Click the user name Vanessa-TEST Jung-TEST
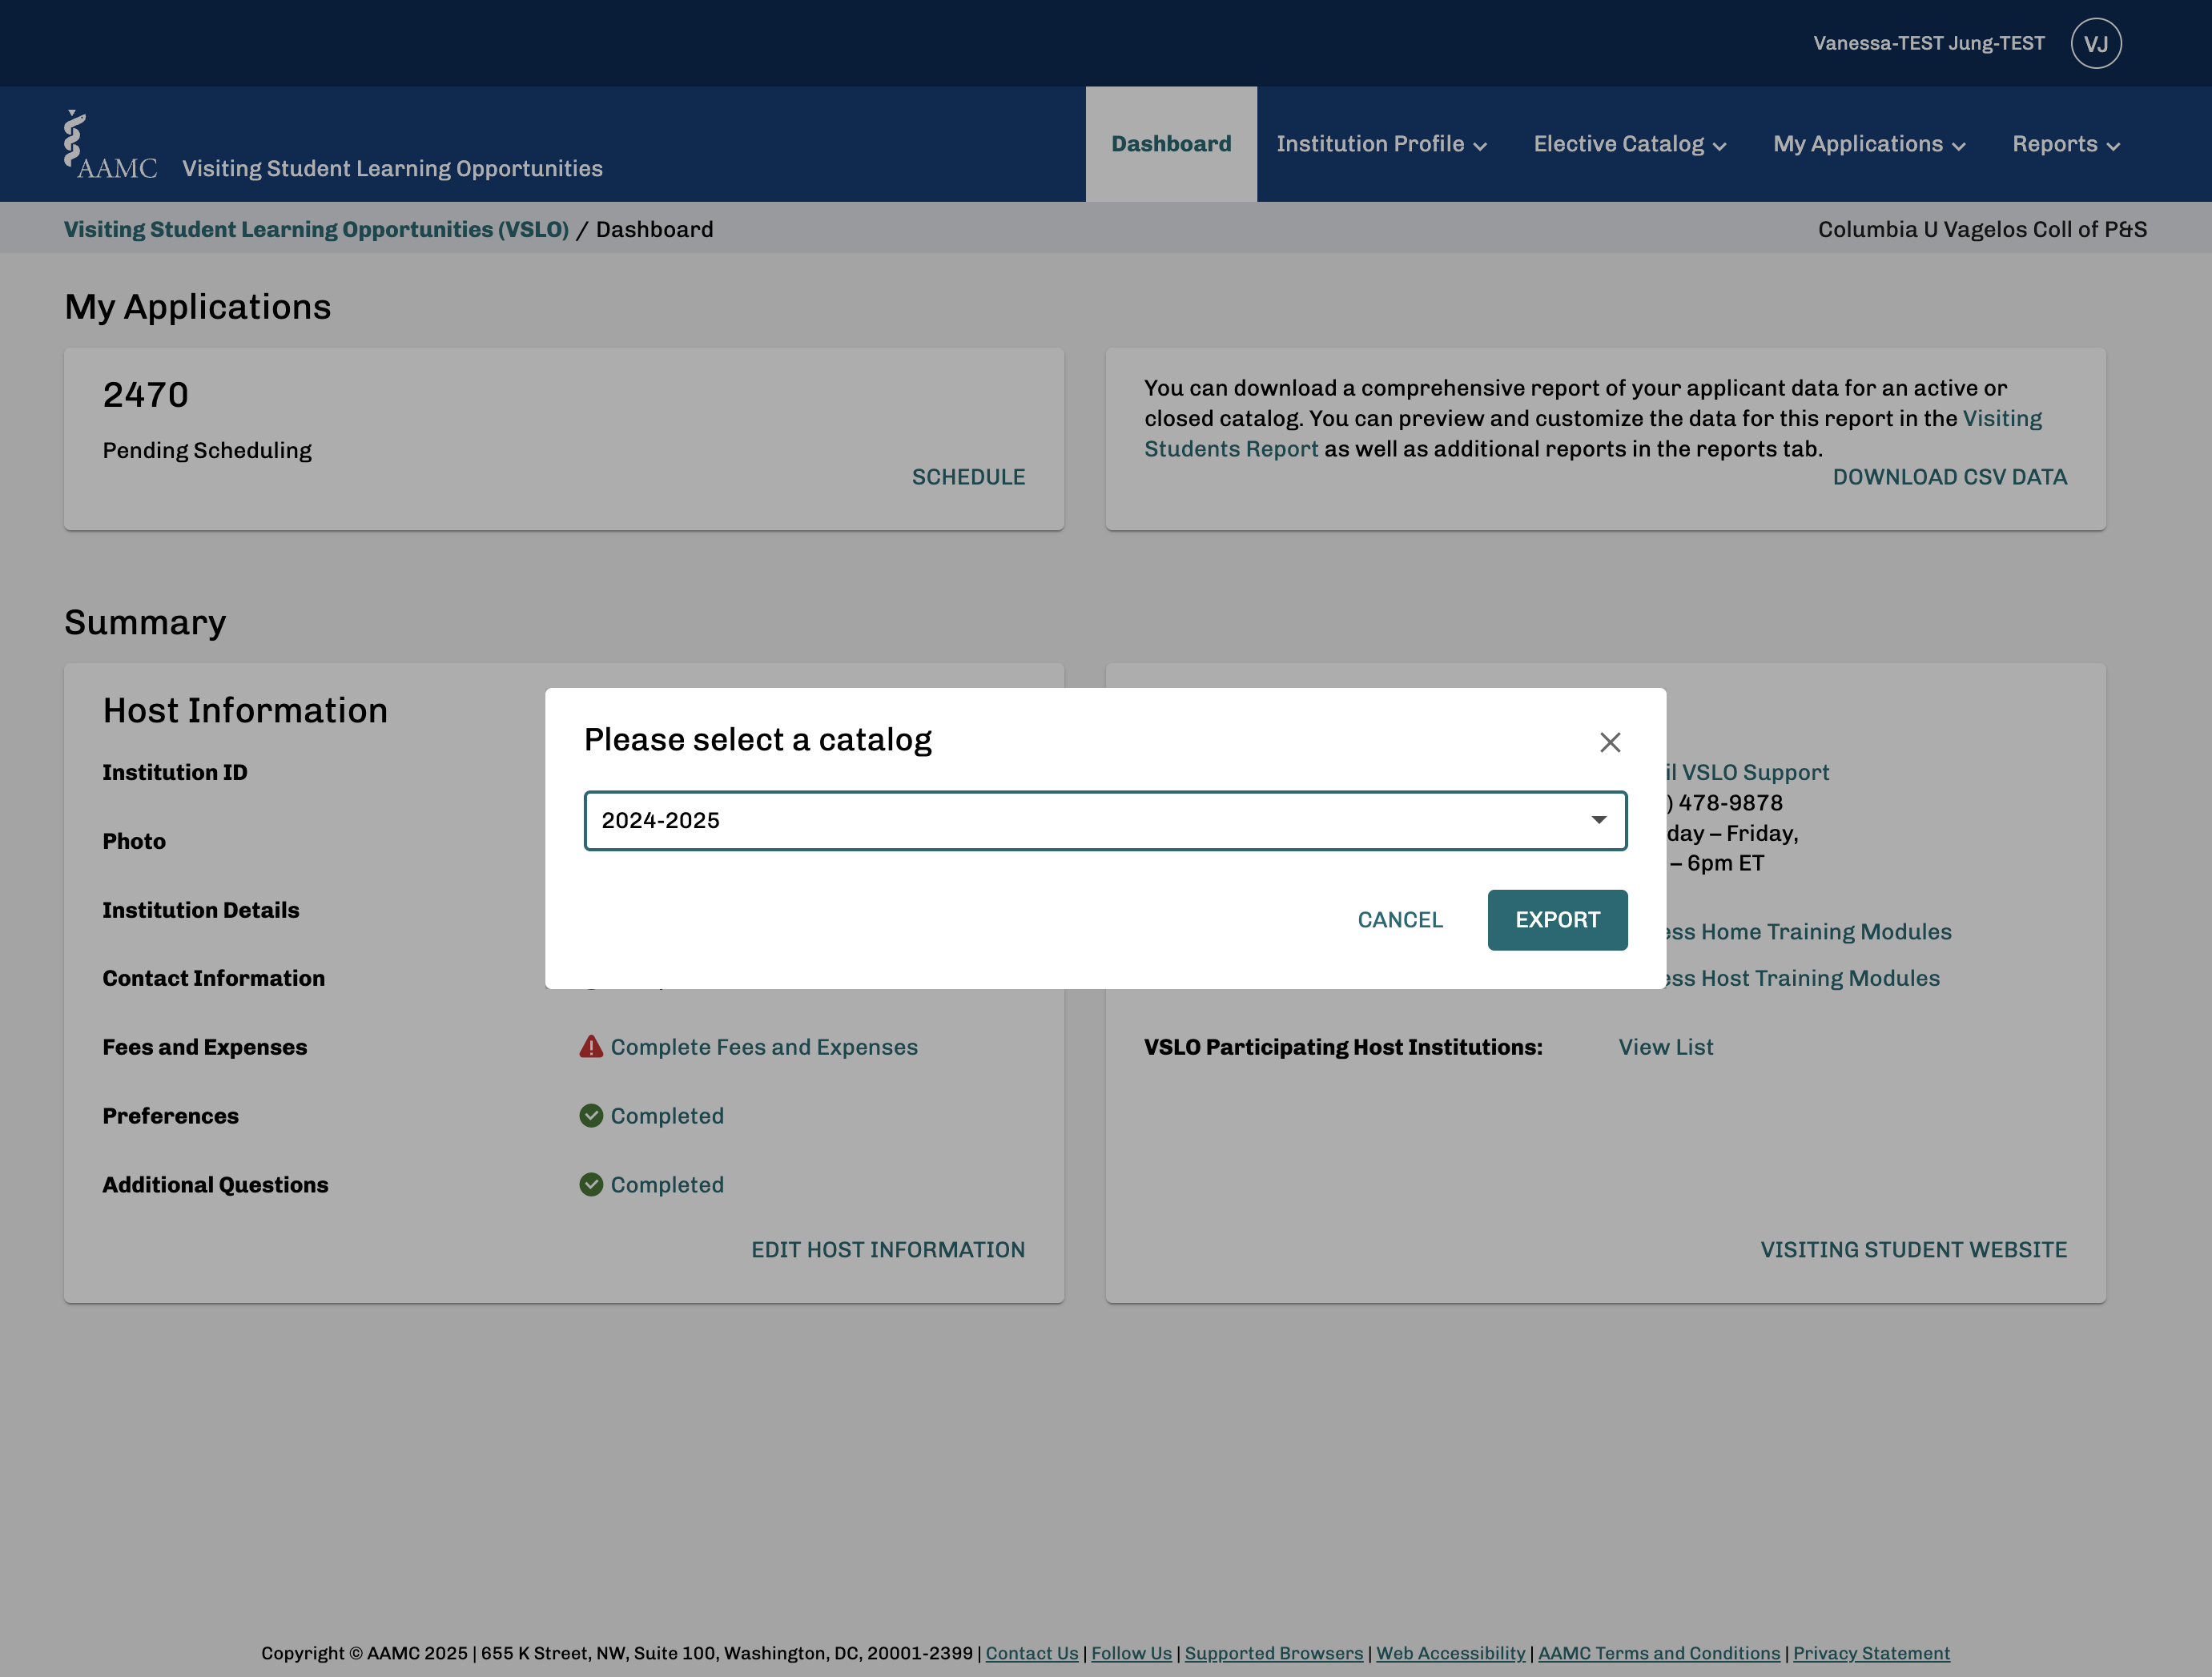Image resolution: width=2212 pixels, height=1677 pixels. 1928,43
